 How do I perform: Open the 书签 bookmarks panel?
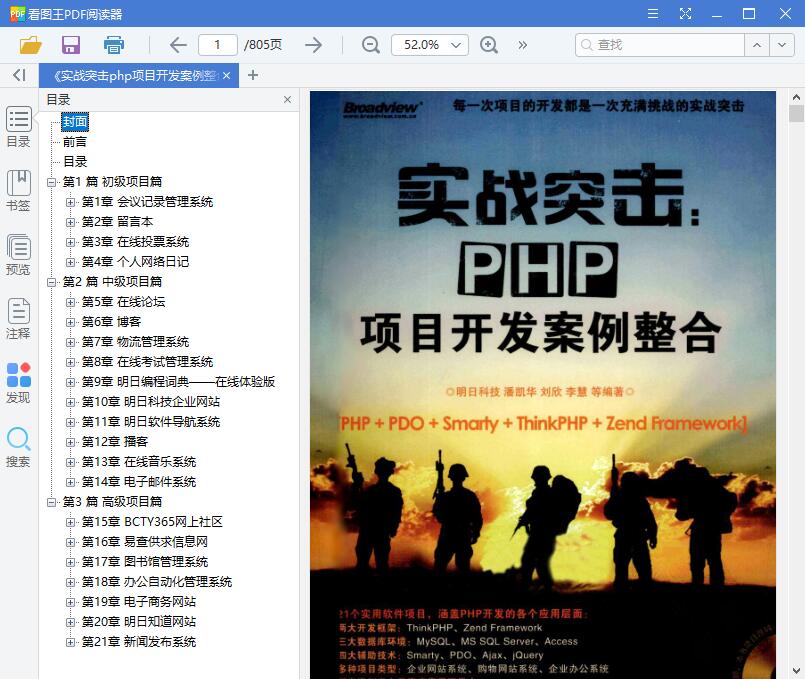pyautogui.click(x=18, y=191)
